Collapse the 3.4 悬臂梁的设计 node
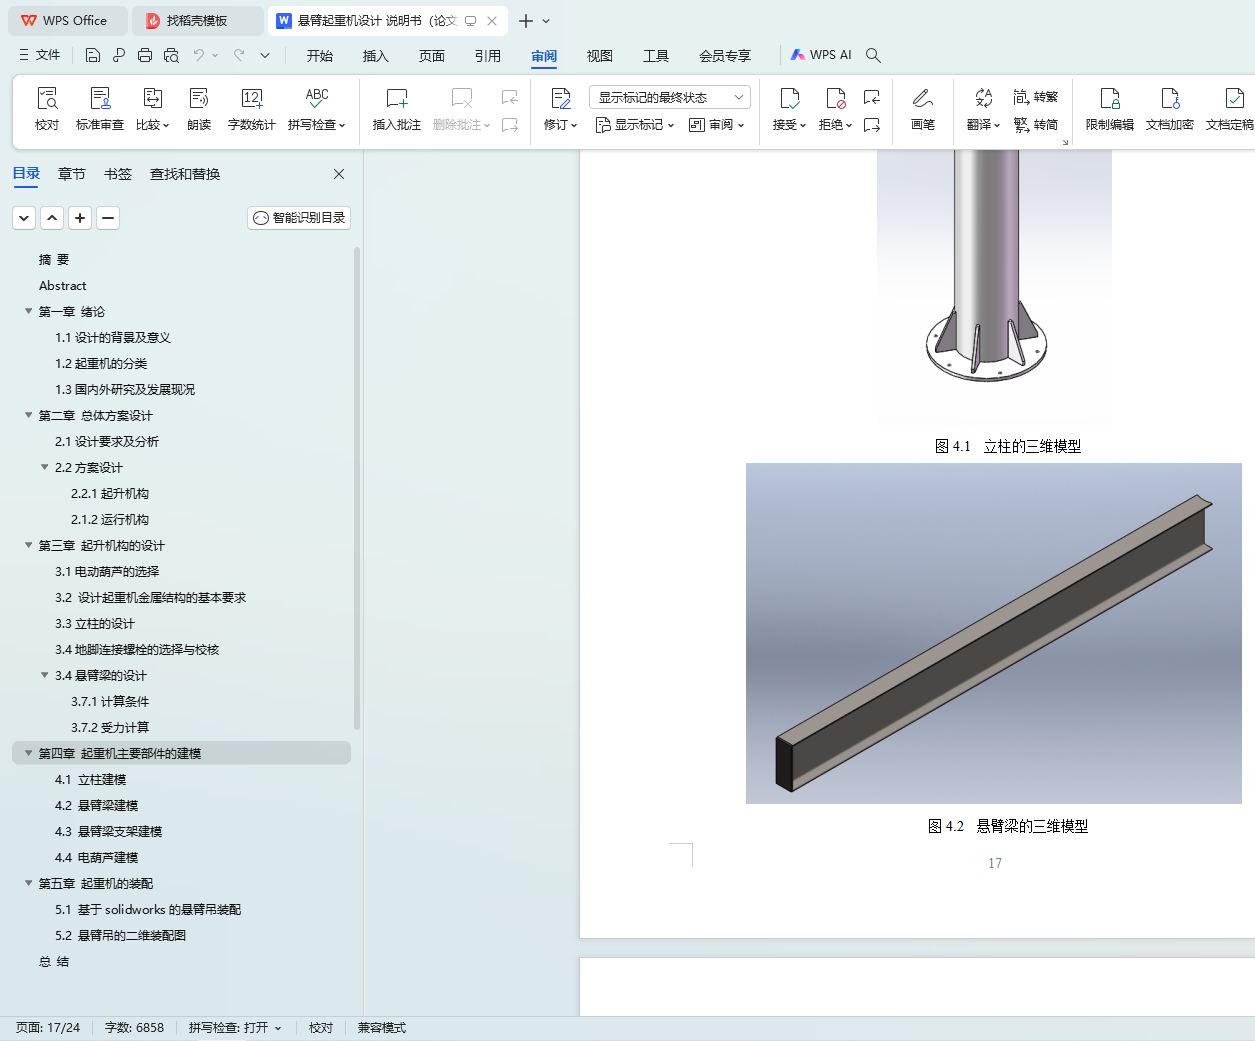The image size is (1255, 1041). (44, 675)
